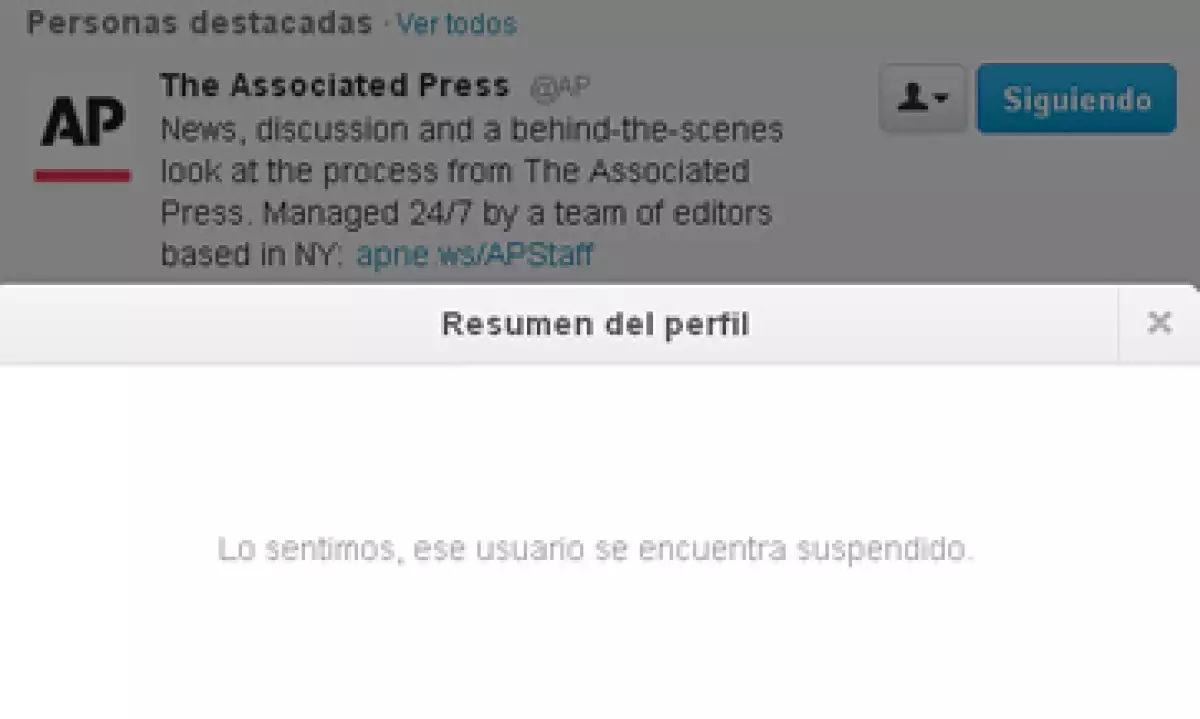Expand the caret arrow beside the person icon
1200x719 pixels.
click(942, 100)
